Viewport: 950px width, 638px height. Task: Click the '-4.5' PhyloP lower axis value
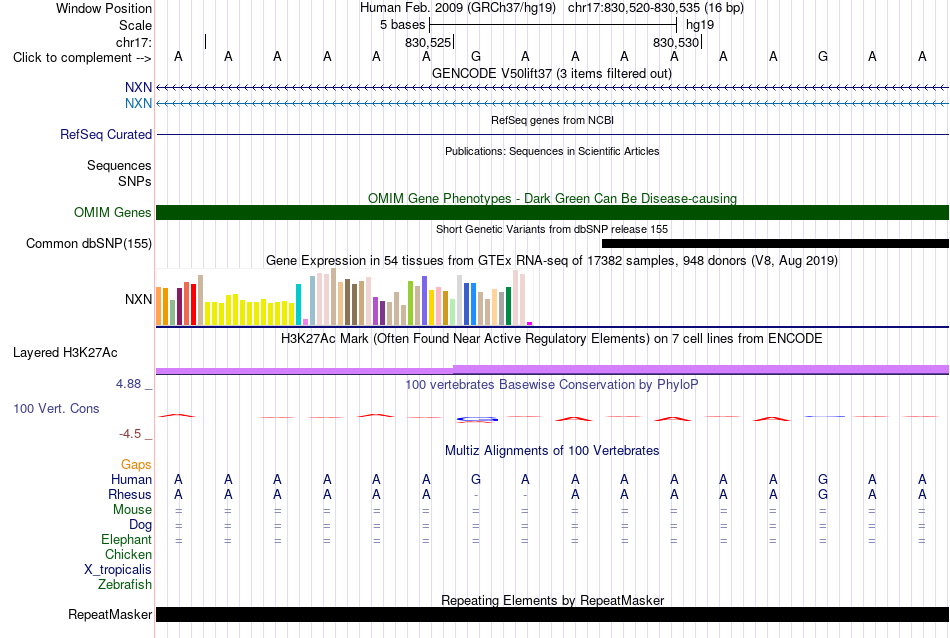coord(130,434)
